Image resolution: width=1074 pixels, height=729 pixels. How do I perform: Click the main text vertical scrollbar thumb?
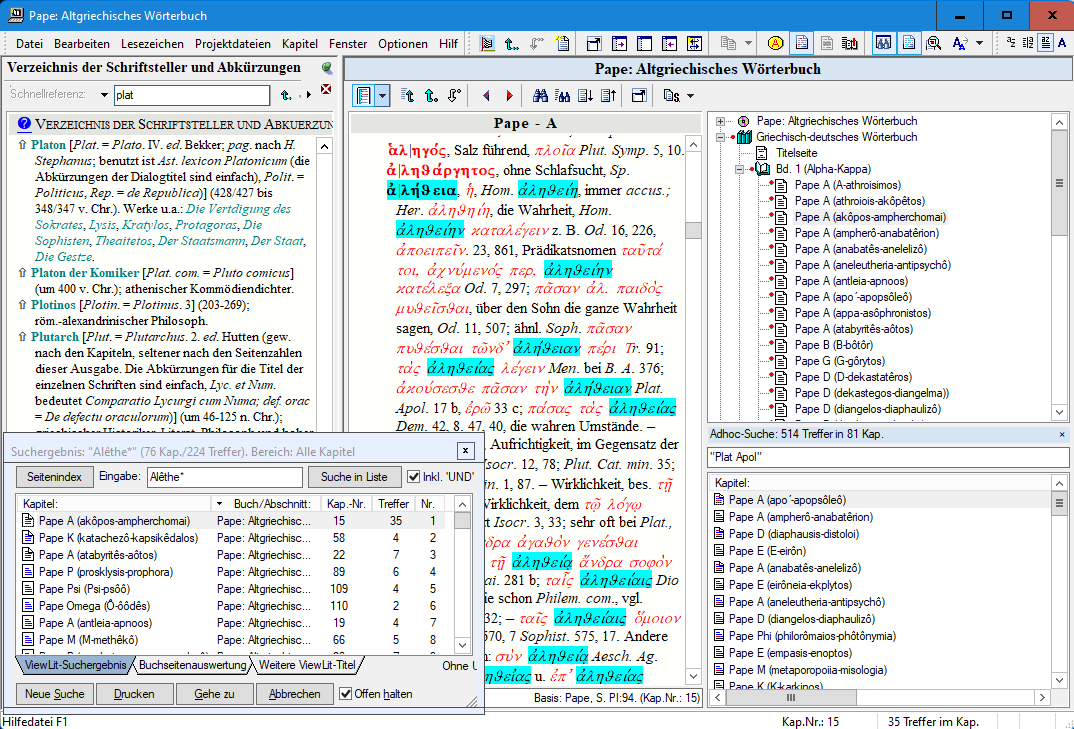(x=692, y=230)
